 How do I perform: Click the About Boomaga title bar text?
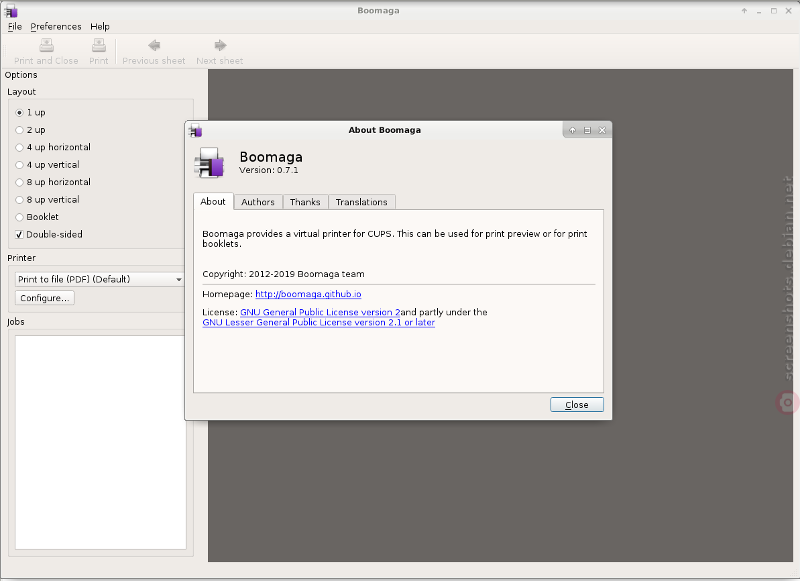385,130
